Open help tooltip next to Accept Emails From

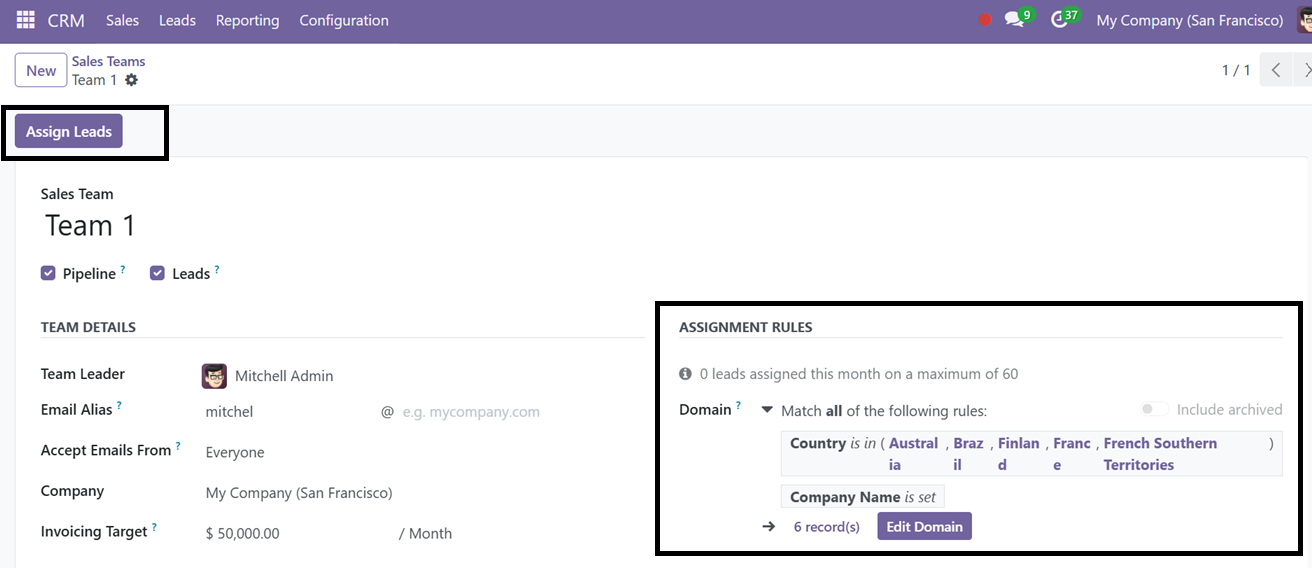[x=178, y=446]
